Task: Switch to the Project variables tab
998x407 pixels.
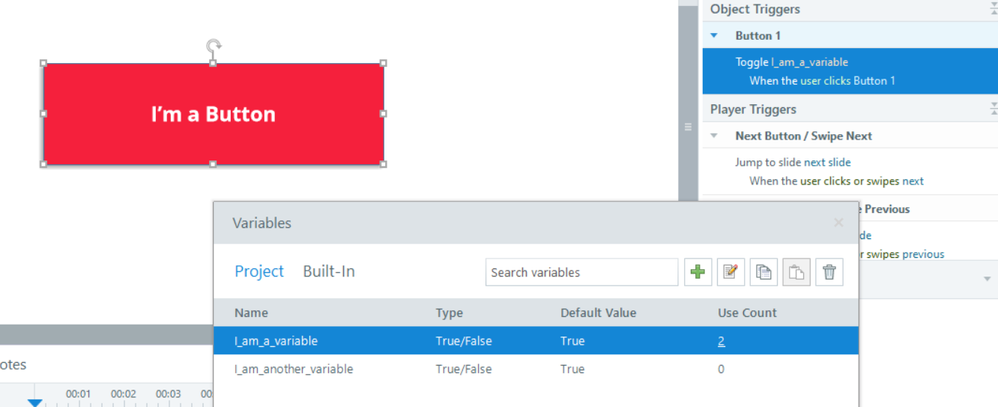Action: point(259,271)
